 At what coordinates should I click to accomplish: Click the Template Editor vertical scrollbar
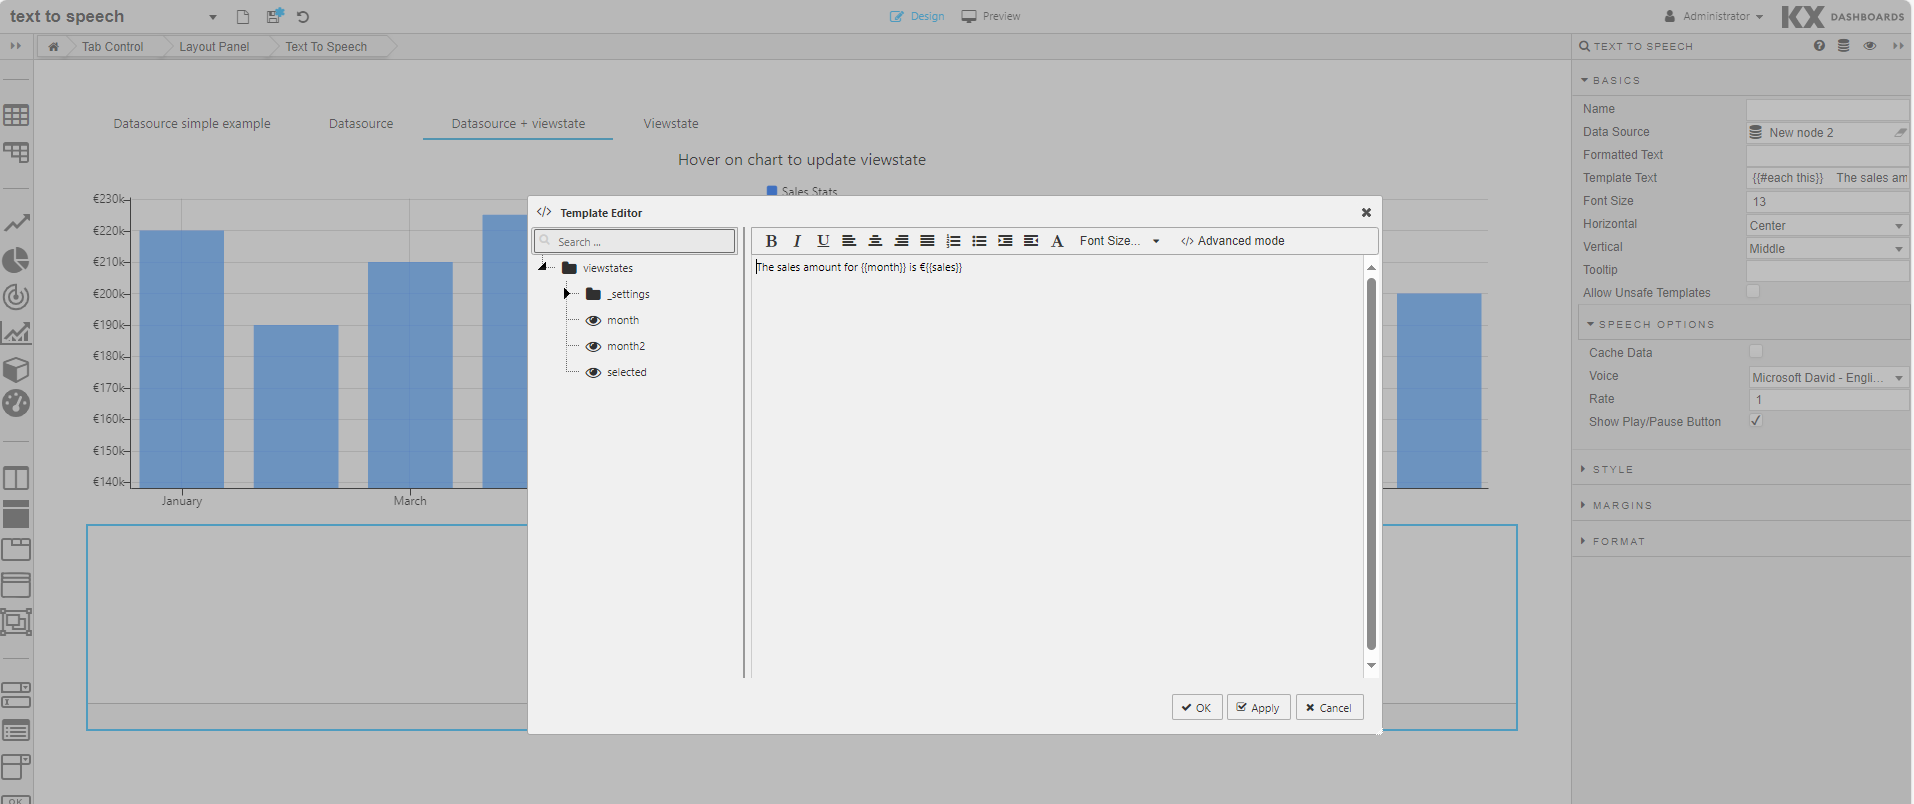tap(1371, 463)
